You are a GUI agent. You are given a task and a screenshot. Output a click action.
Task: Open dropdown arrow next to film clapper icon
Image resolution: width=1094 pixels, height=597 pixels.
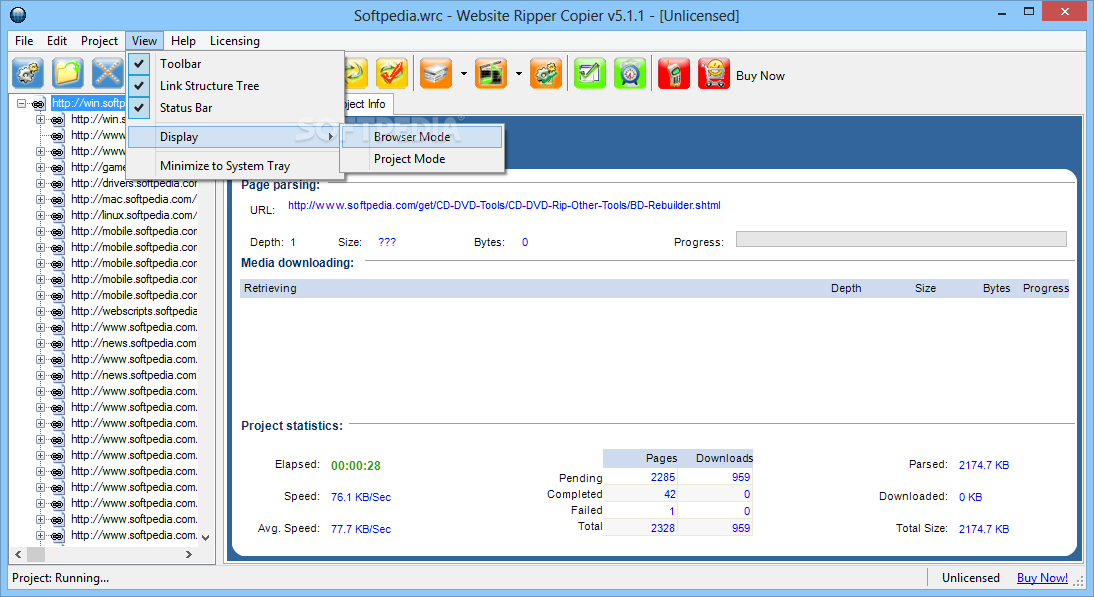tap(518, 73)
